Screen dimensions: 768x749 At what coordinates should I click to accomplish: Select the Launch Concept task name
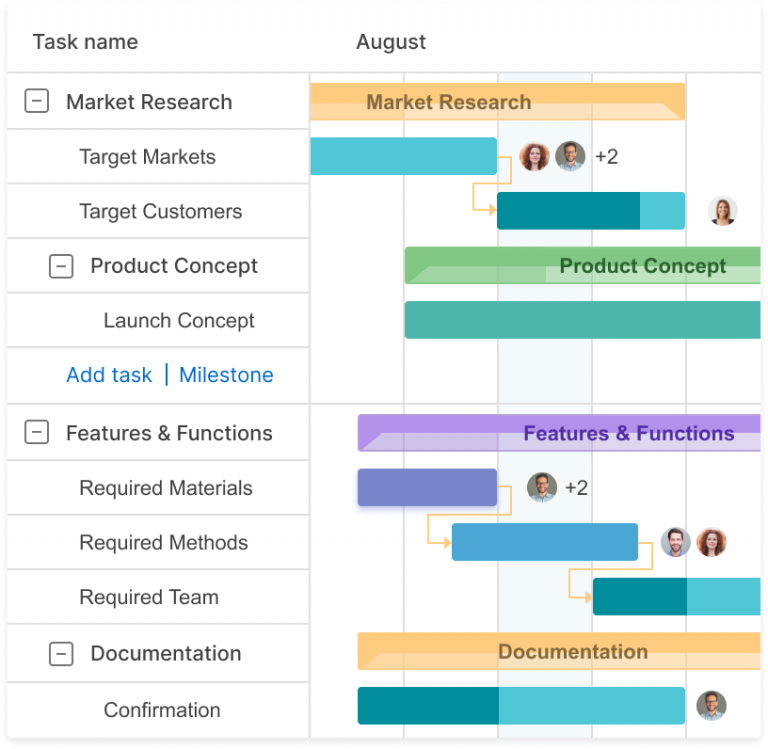(179, 321)
